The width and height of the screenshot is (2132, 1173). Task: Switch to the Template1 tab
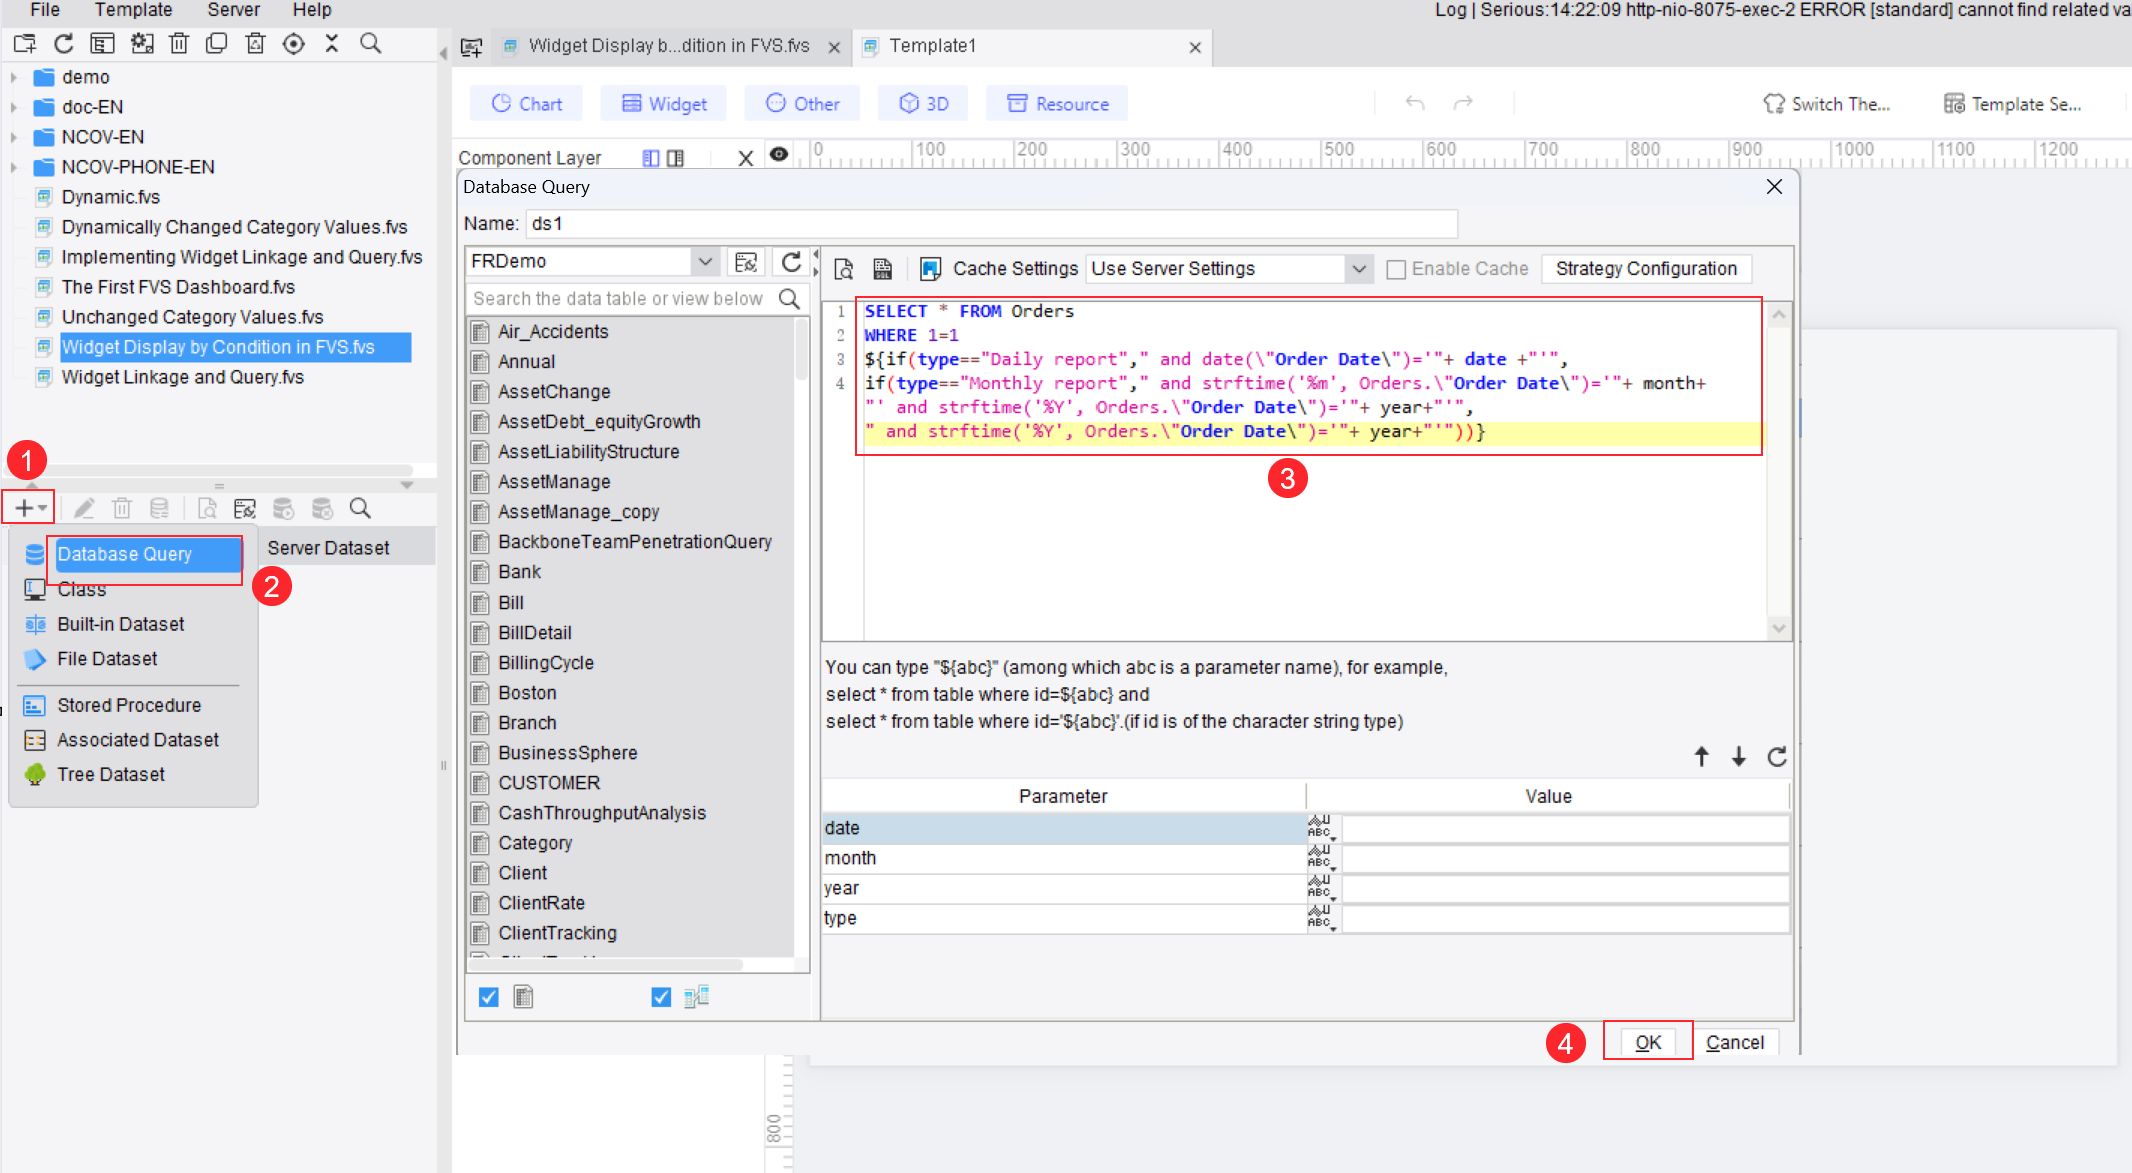(932, 46)
